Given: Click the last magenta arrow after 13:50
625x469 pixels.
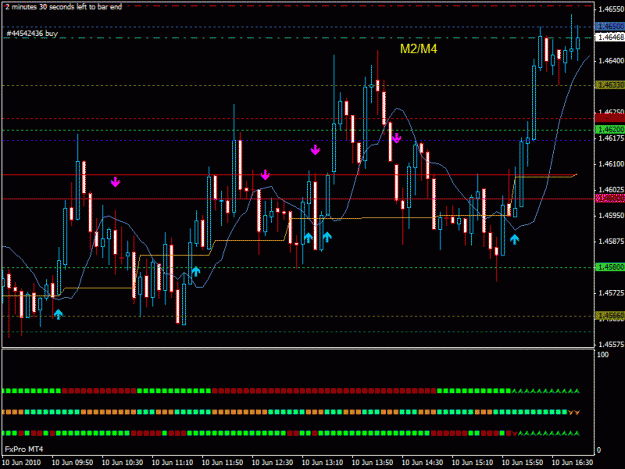Looking at the screenshot, I should [396, 138].
